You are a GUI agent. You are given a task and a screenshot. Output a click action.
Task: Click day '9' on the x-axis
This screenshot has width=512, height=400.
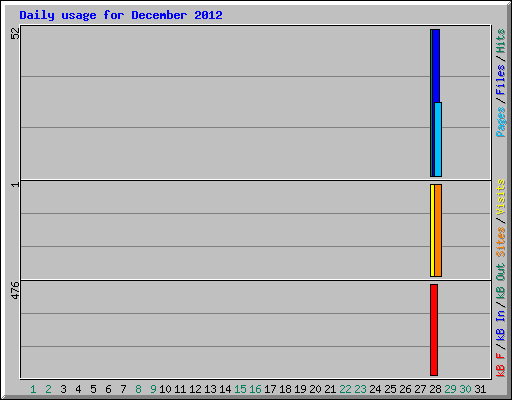pos(153,389)
